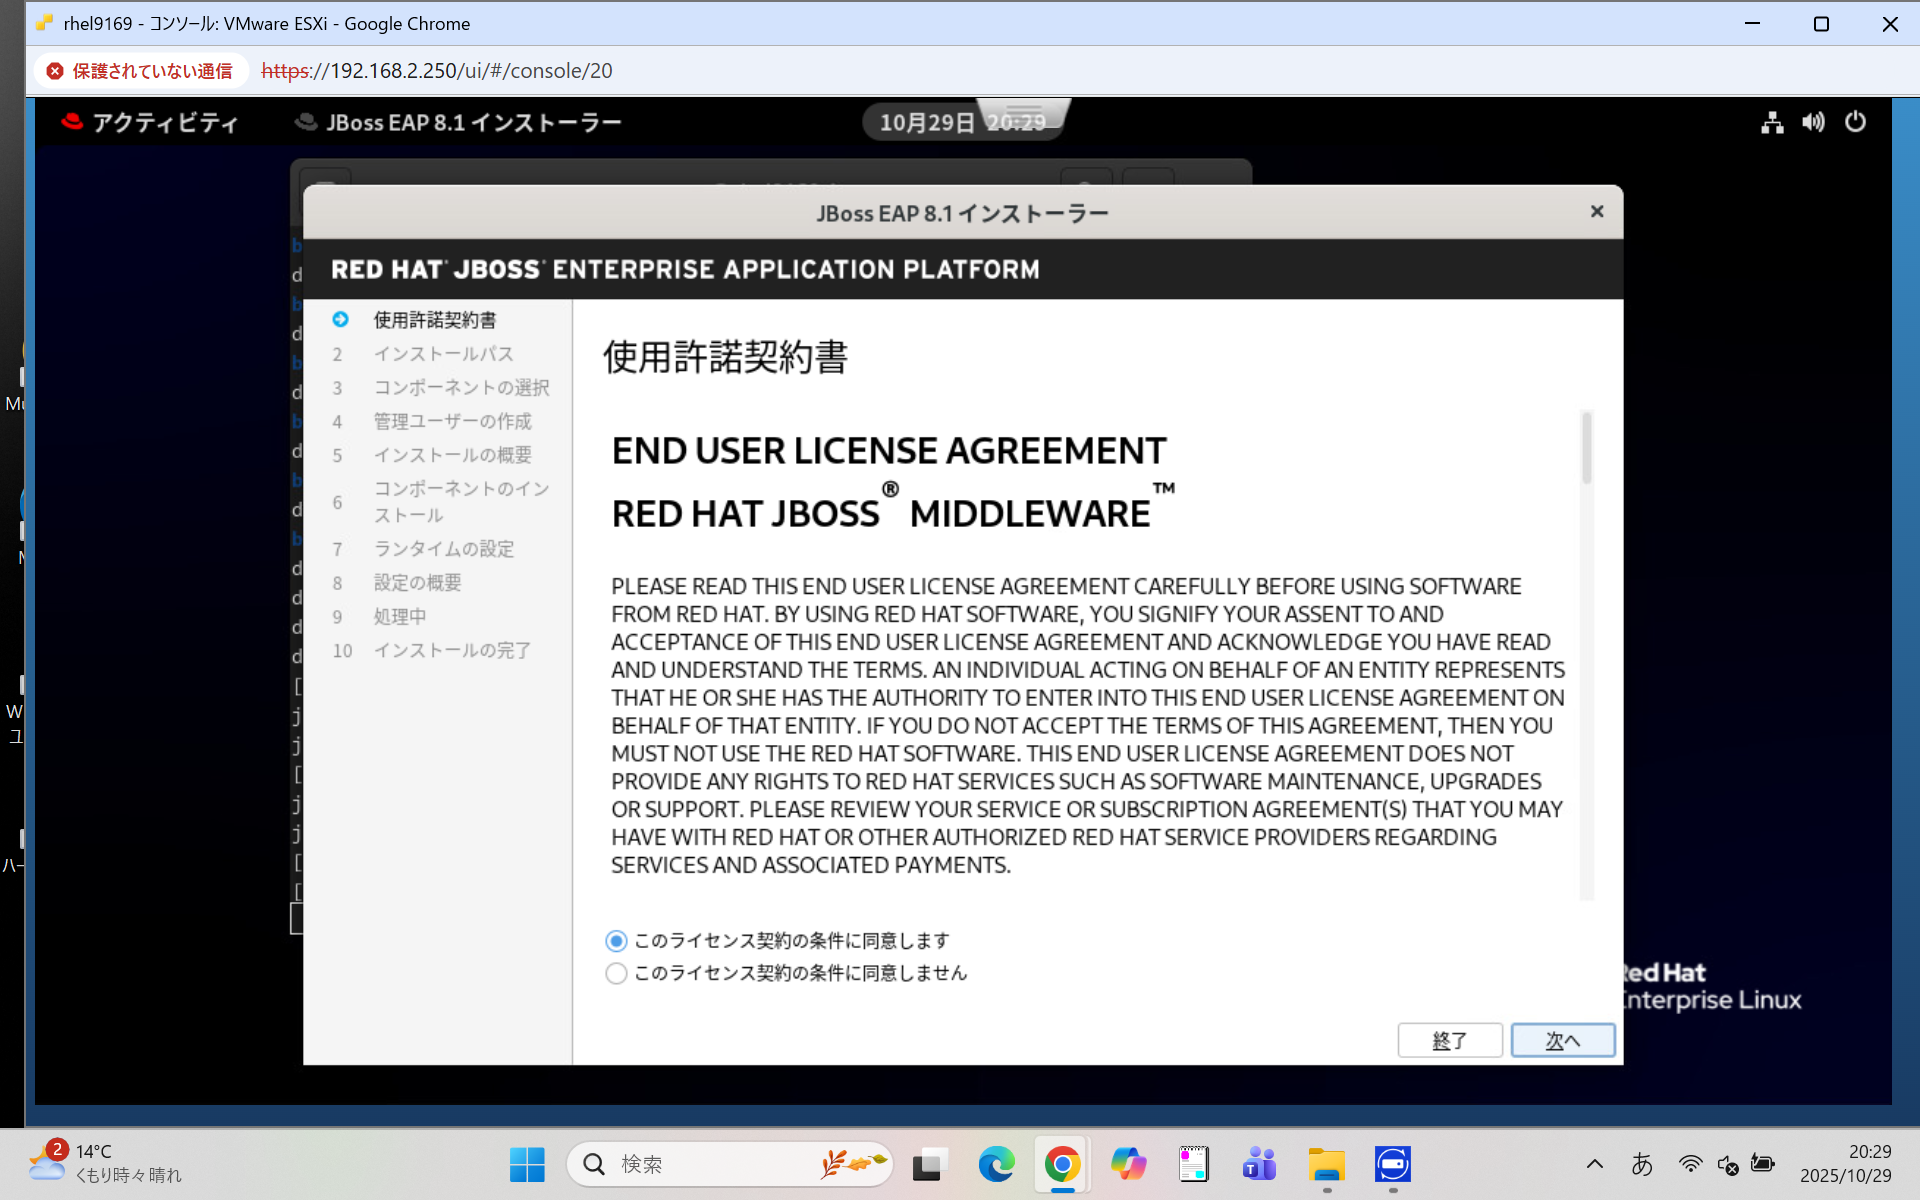Click the GNOME power icon

[1855, 122]
